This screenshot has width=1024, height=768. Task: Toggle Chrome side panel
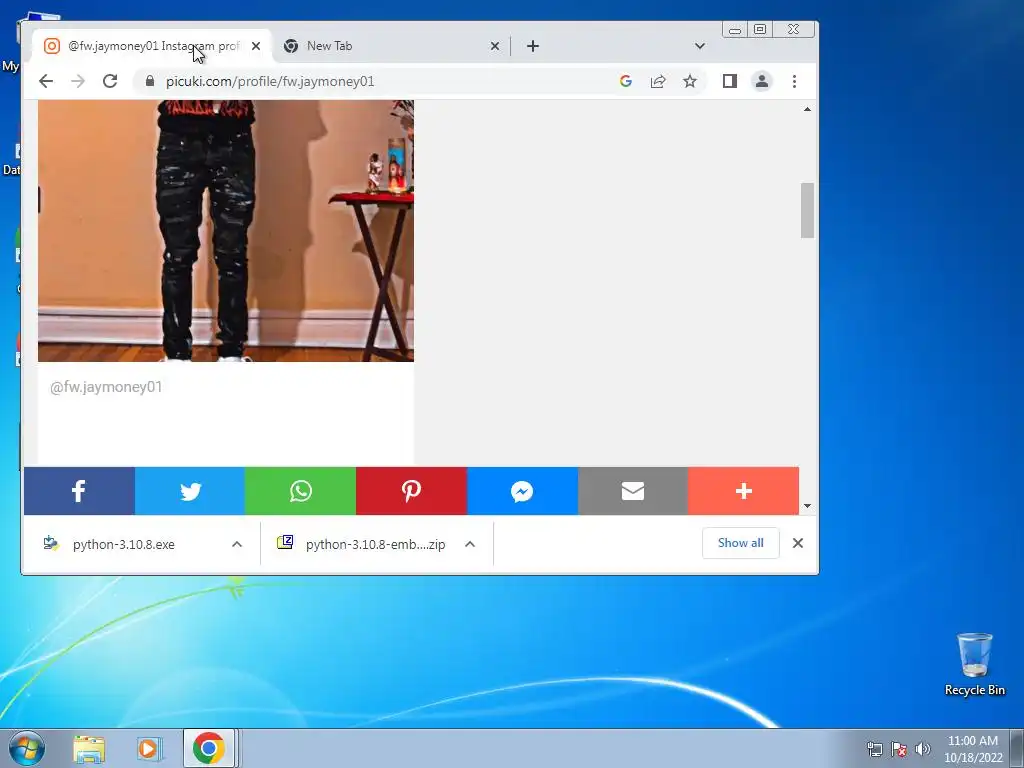(729, 81)
